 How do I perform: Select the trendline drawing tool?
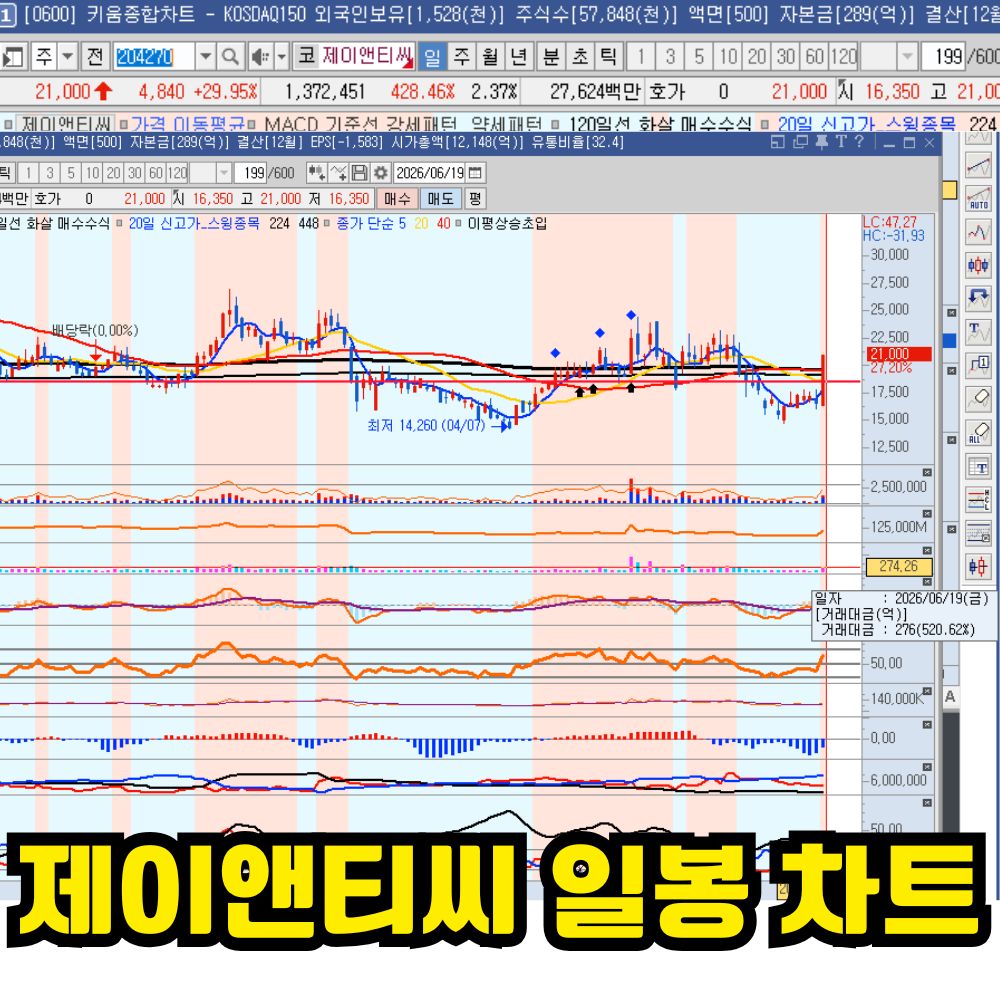[978, 166]
